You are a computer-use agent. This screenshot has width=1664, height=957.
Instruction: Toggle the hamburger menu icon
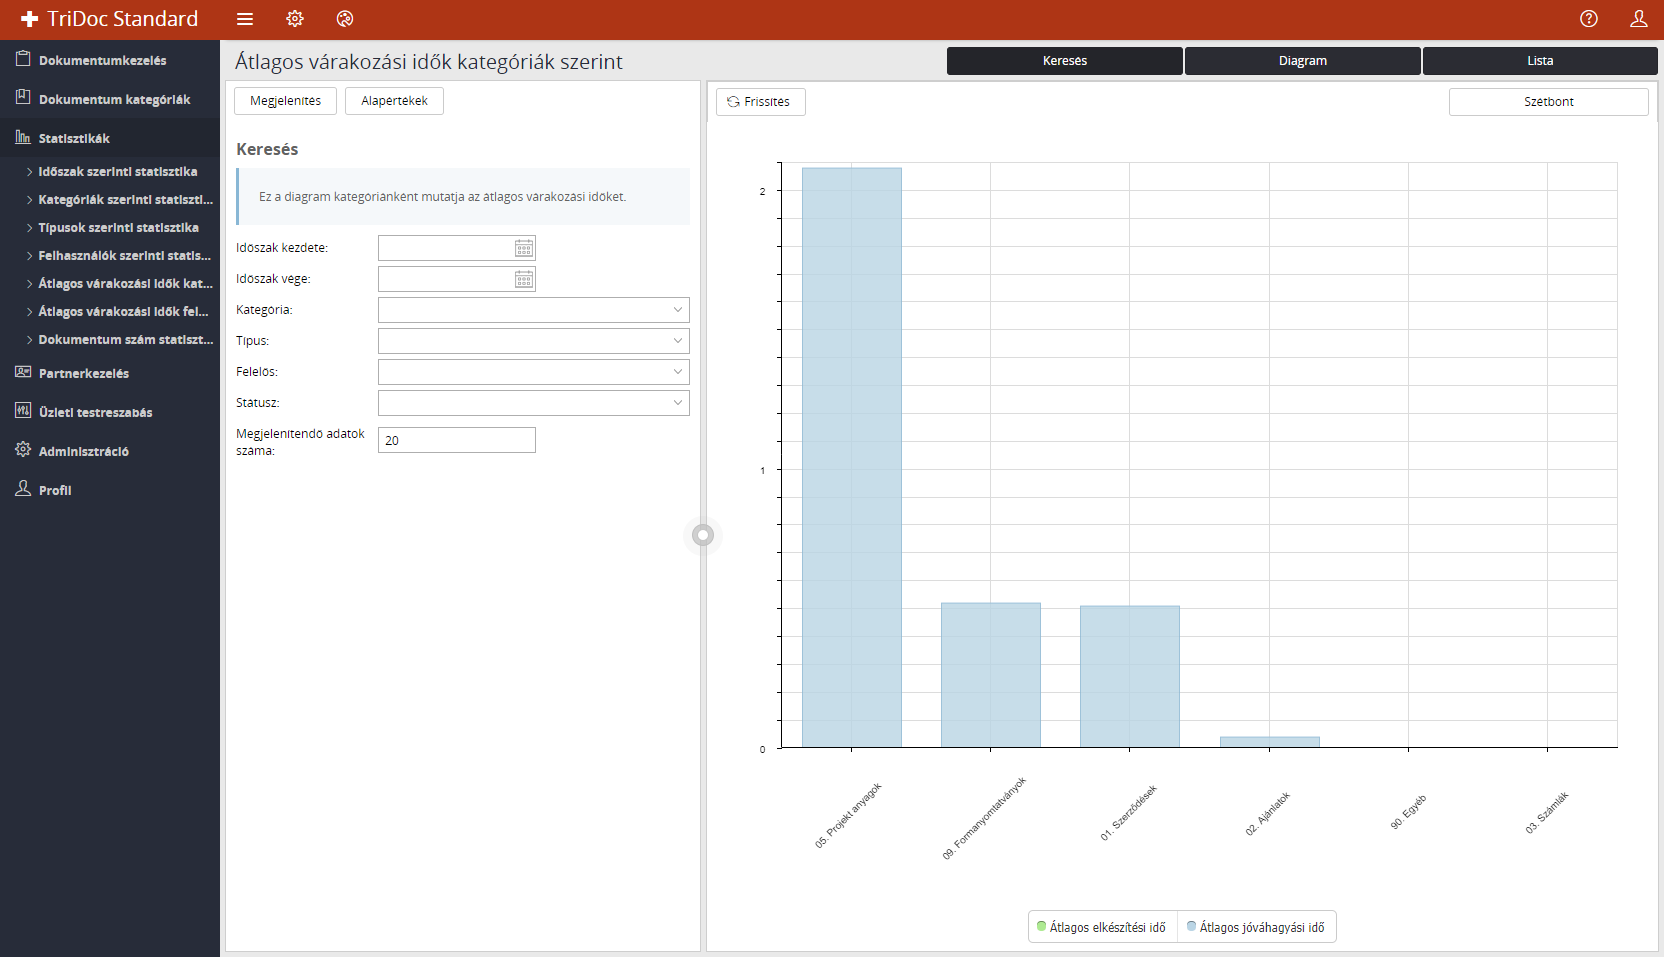pos(245,19)
